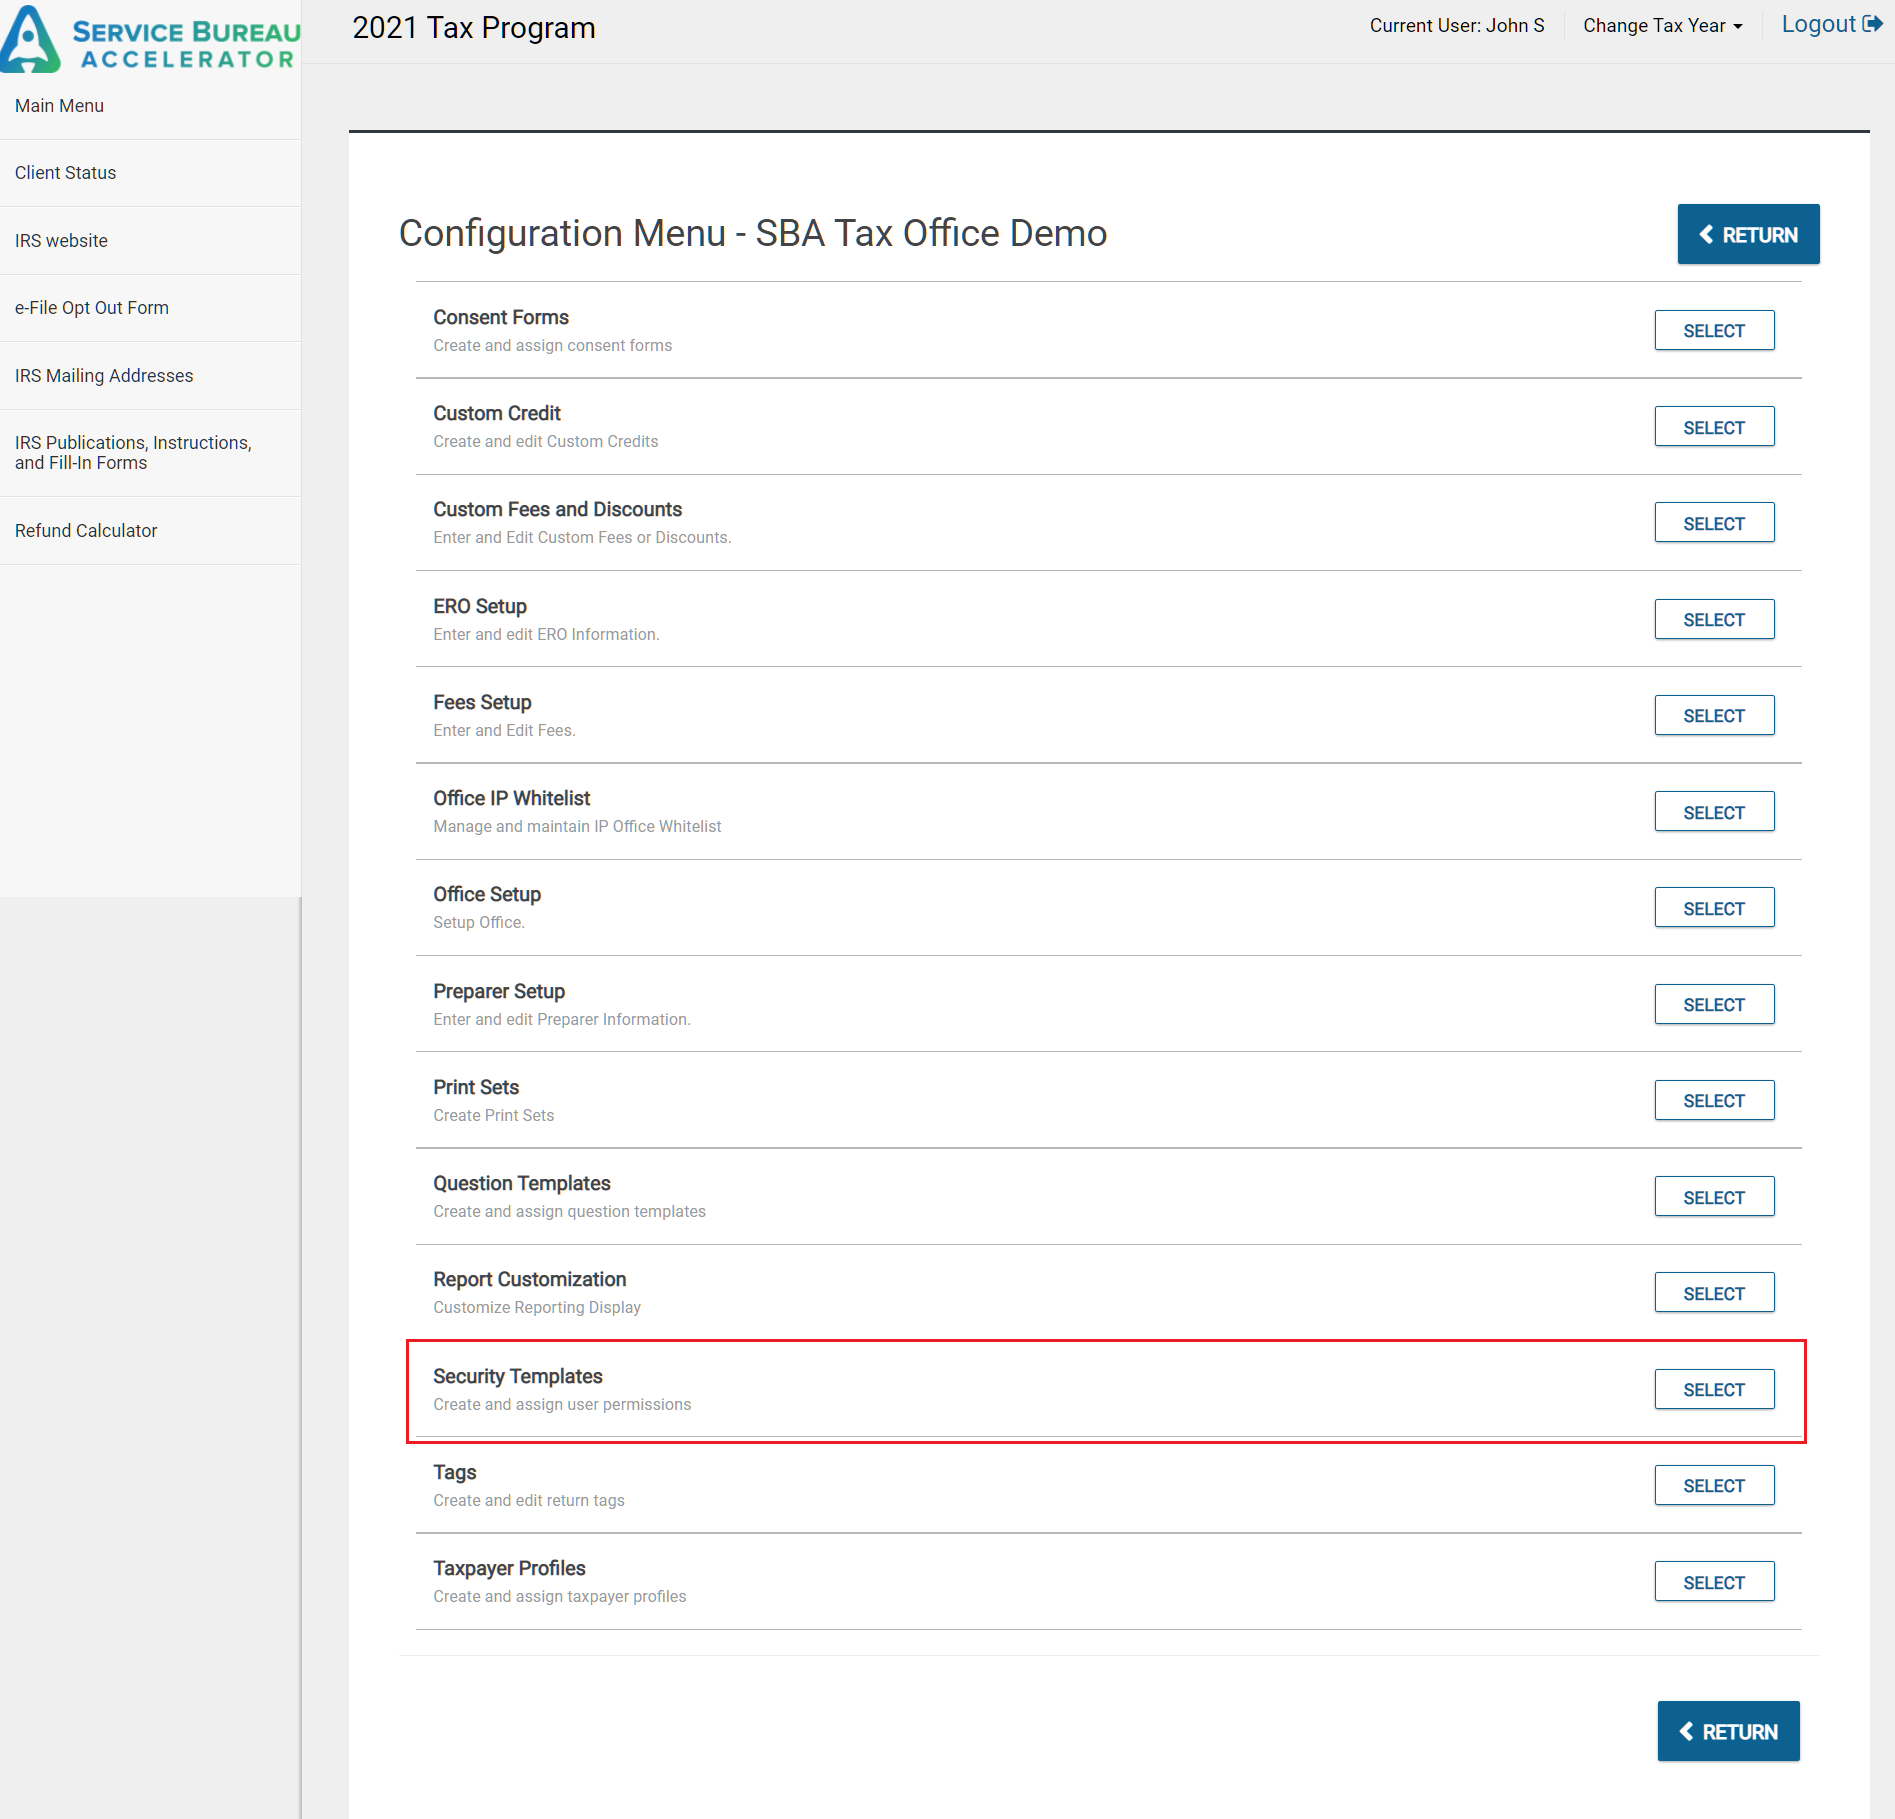Screen dimensions: 1895x1819
Task: Open IRS Publications, Instructions, and Fill-In Forms
Action: click(x=133, y=453)
